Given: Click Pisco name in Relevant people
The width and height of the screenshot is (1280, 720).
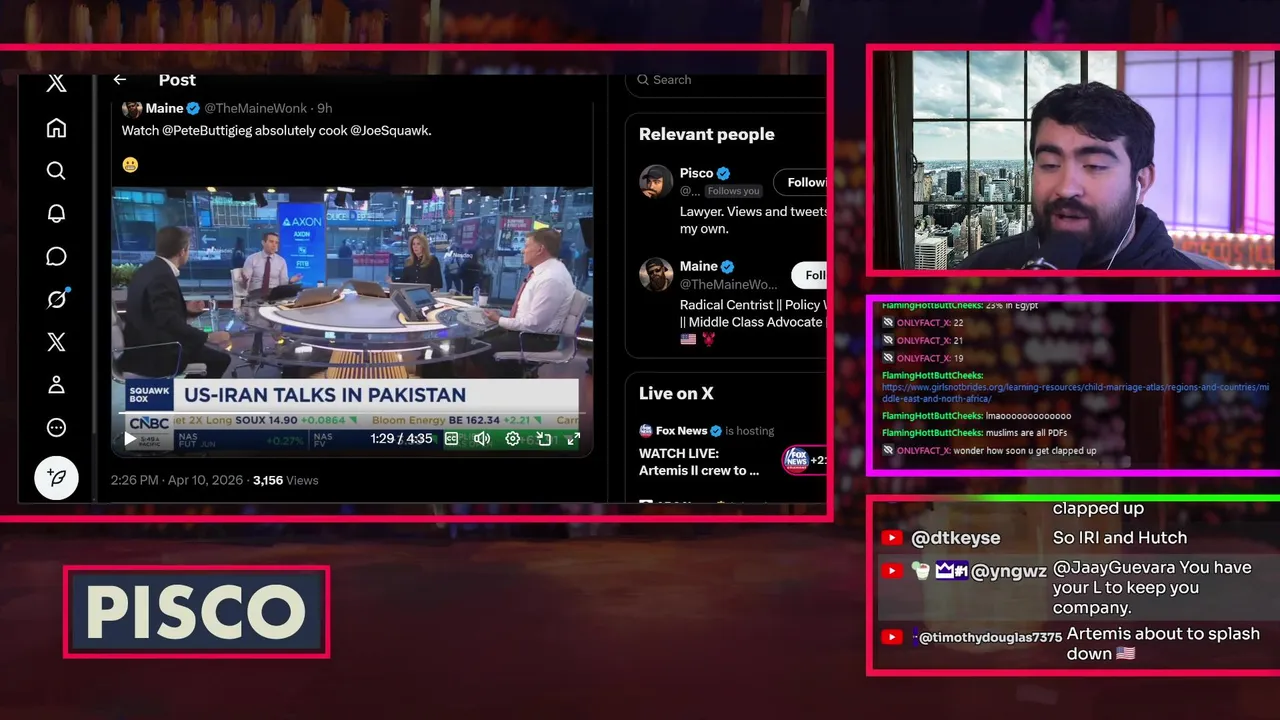Looking at the screenshot, I should (696, 173).
